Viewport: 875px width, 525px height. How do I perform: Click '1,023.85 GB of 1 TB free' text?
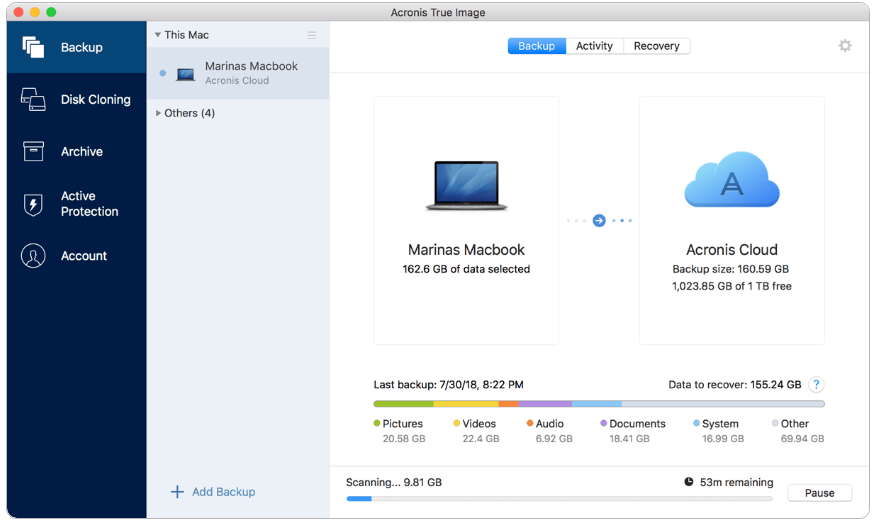[x=732, y=286]
